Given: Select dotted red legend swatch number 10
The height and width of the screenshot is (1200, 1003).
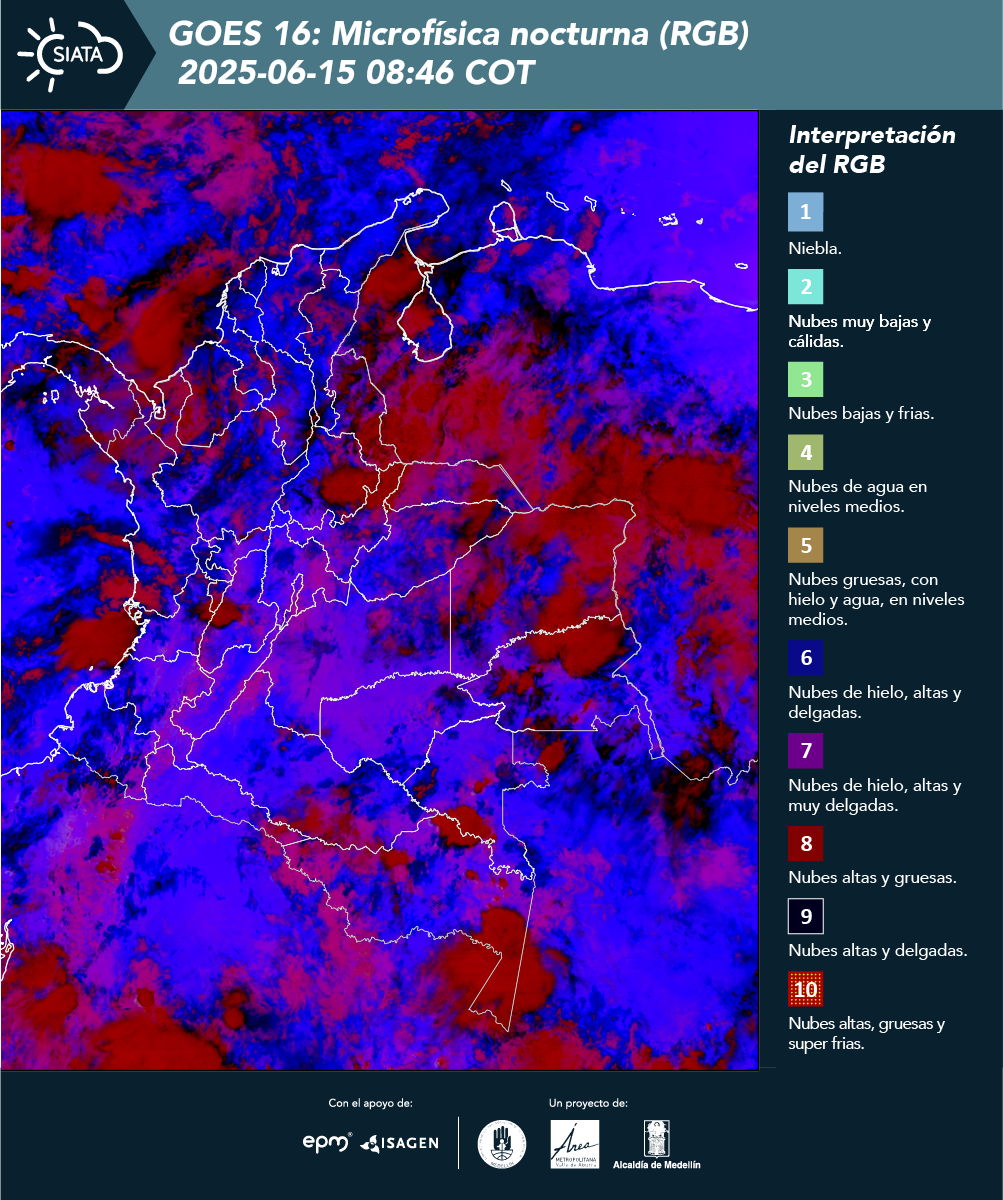Looking at the screenshot, I should tap(805, 991).
